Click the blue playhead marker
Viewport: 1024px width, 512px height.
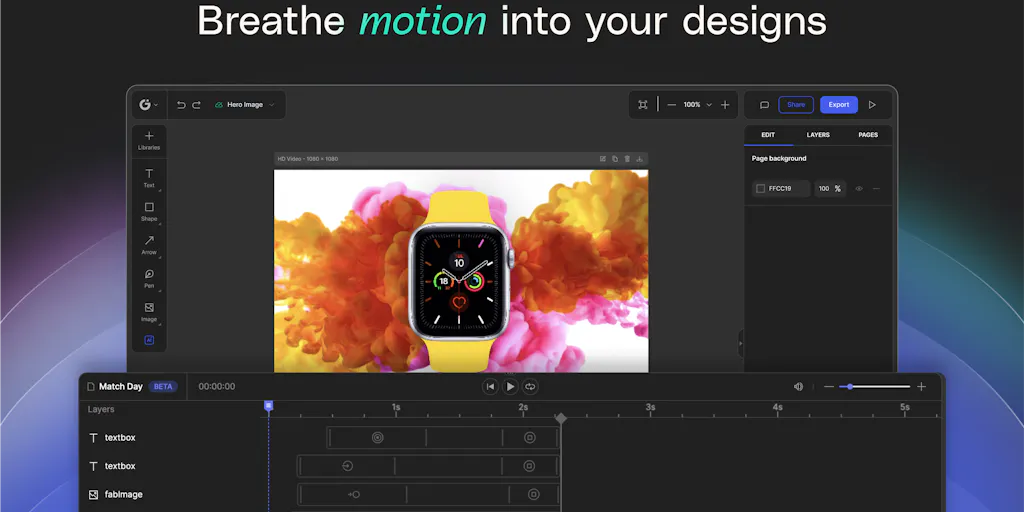(x=268, y=406)
